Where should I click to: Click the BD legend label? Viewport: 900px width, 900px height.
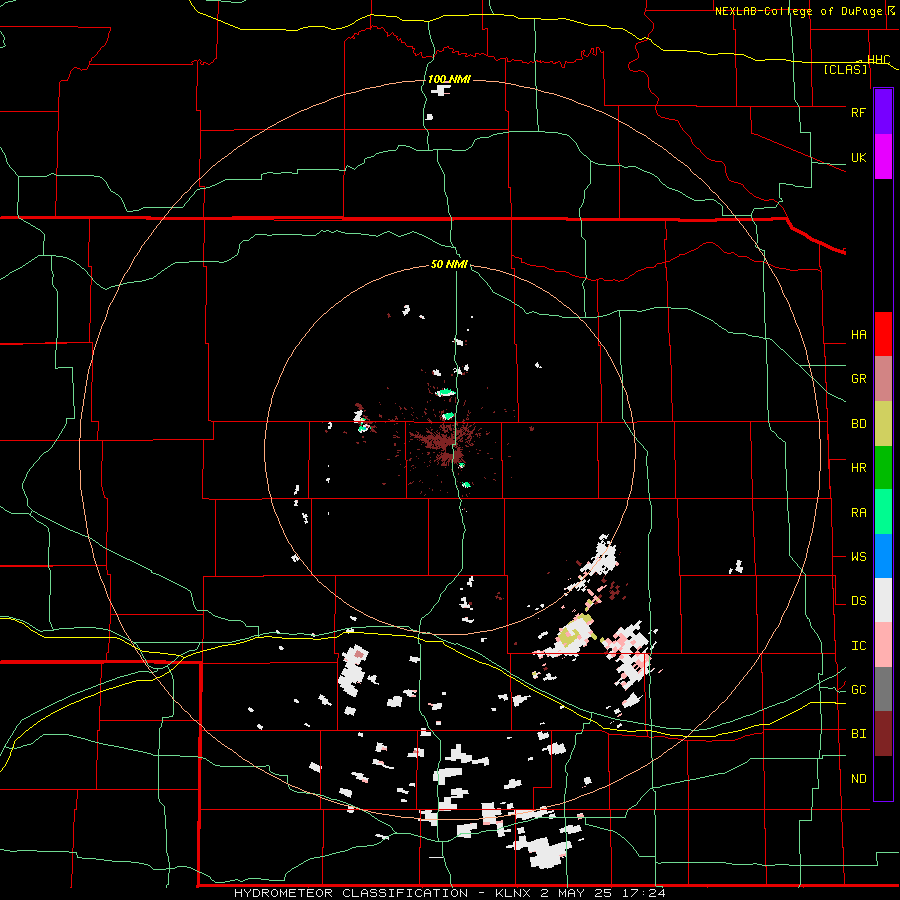click(x=858, y=424)
